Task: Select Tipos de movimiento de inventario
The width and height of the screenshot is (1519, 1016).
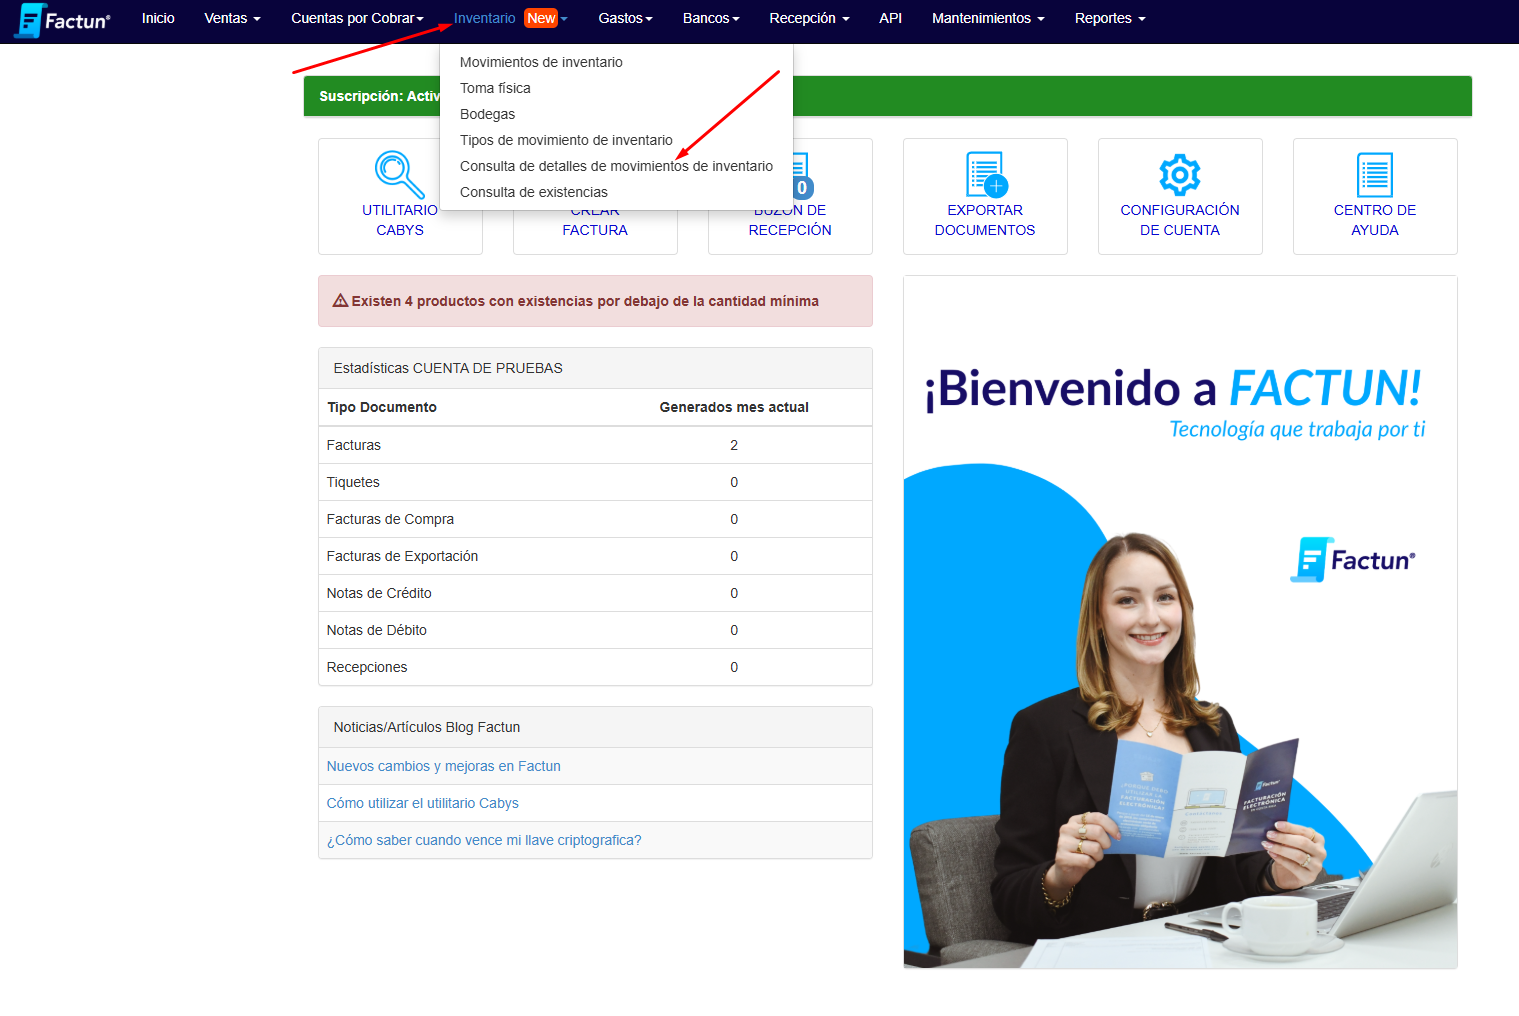Action: 566,140
